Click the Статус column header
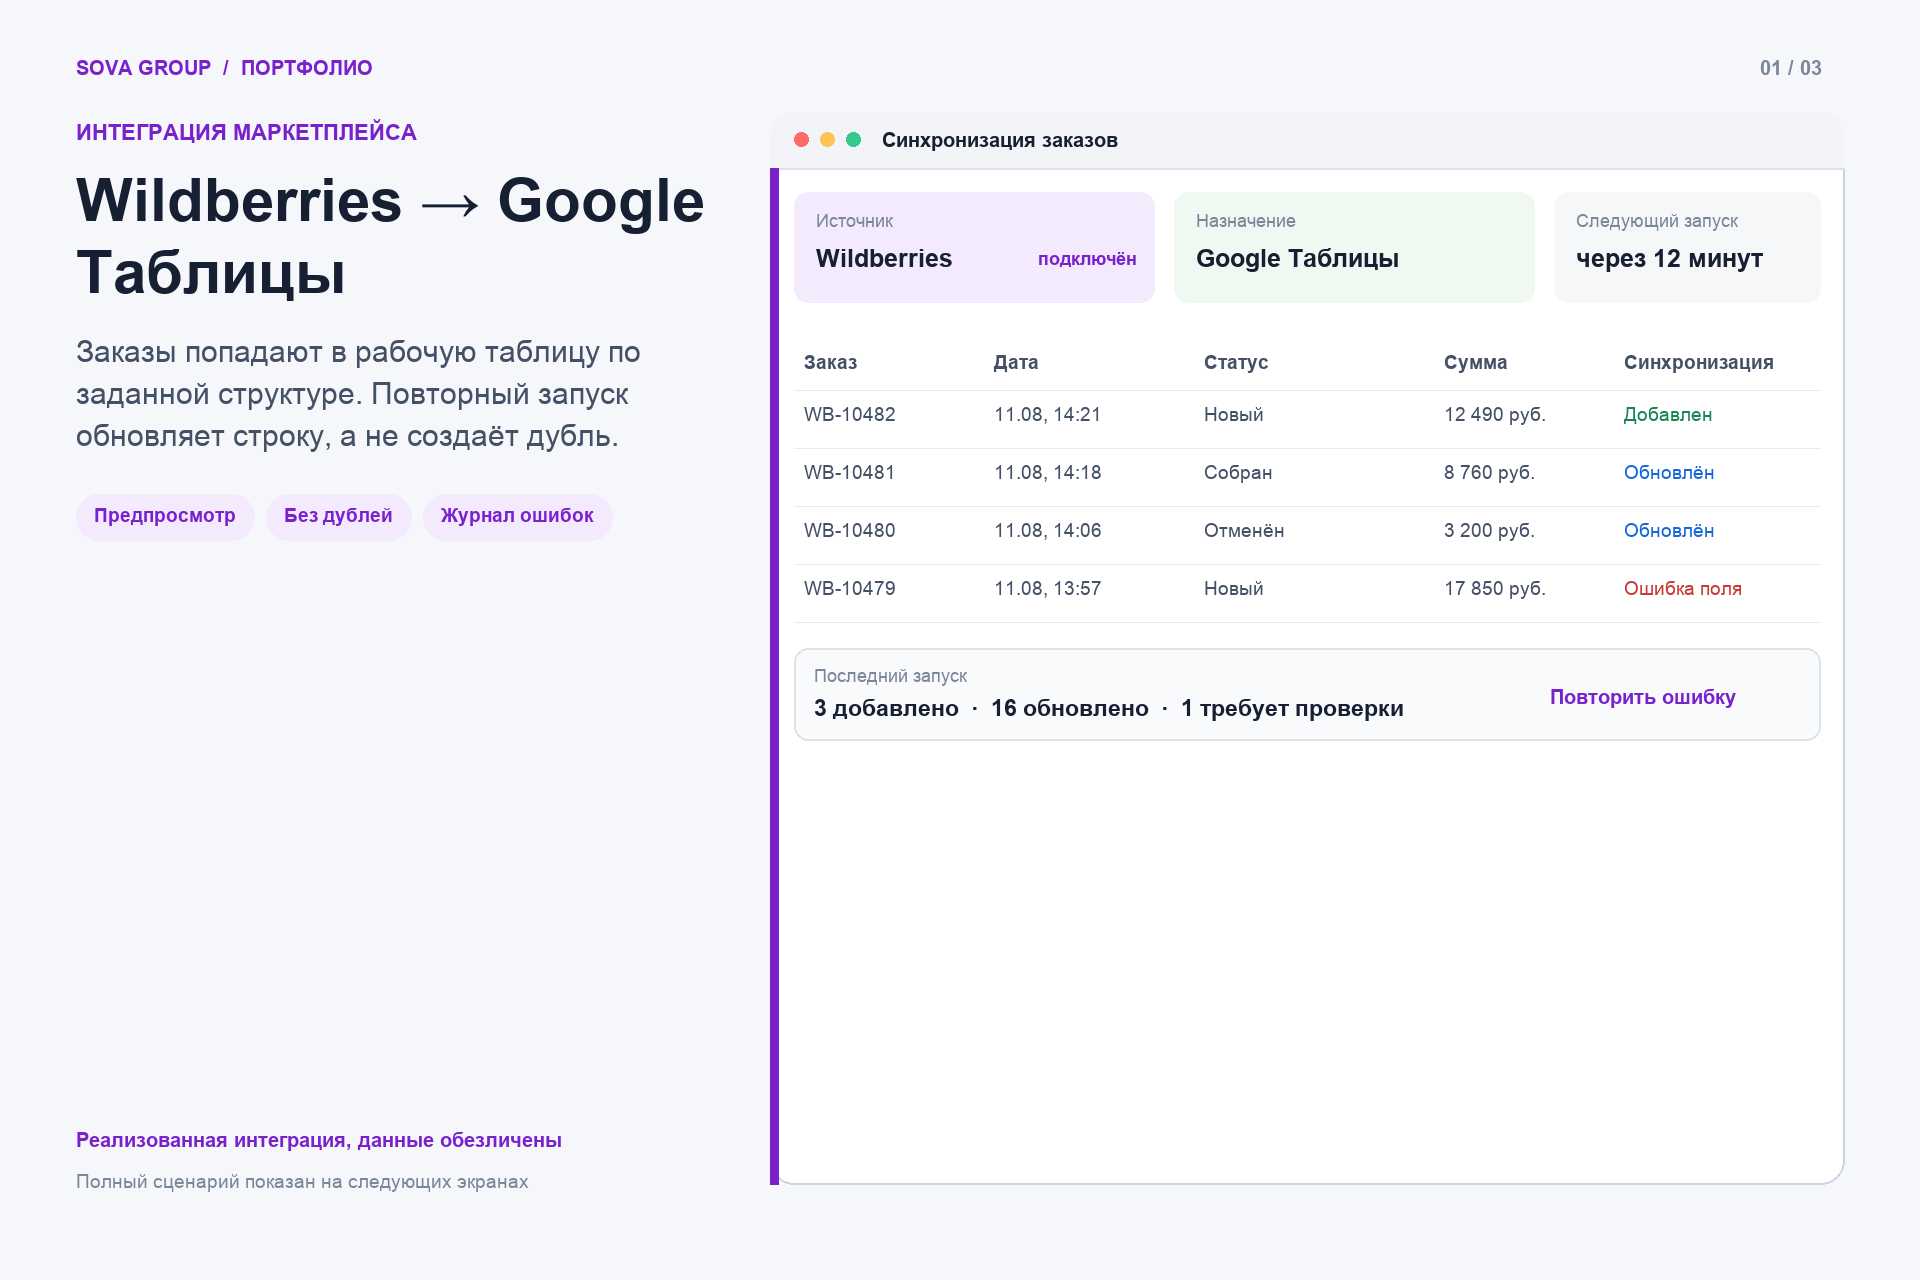The image size is (1920, 1280). pyautogui.click(x=1236, y=362)
